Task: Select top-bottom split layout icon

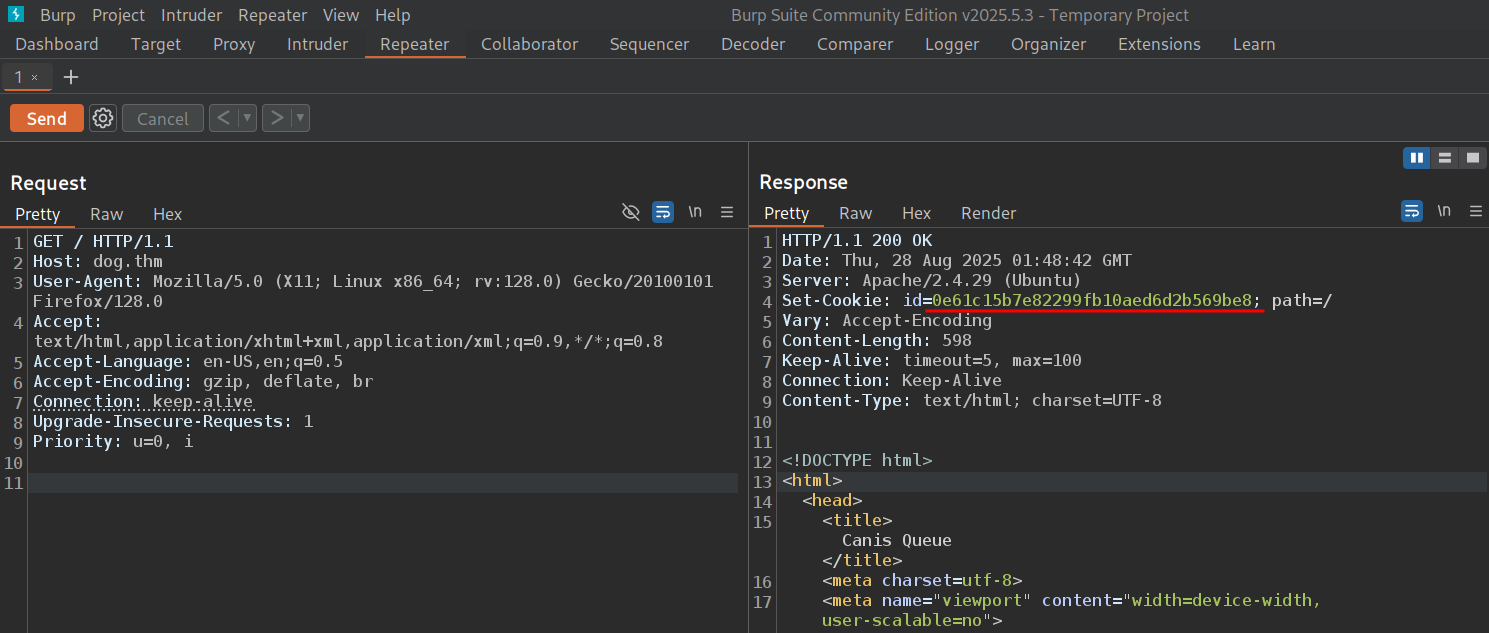Action: point(1444,158)
